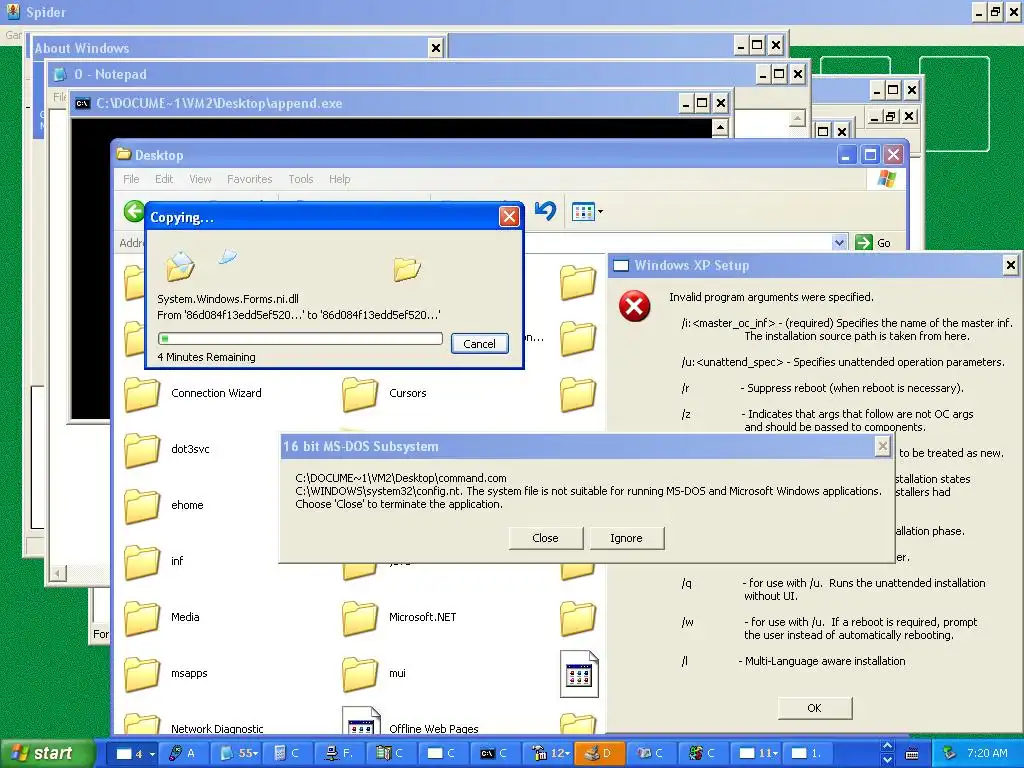Image resolution: width=1024 pixels, height=768 pixels.
Task: Select the Microsoft.NET folder icon
Action: tap(360, 618)
